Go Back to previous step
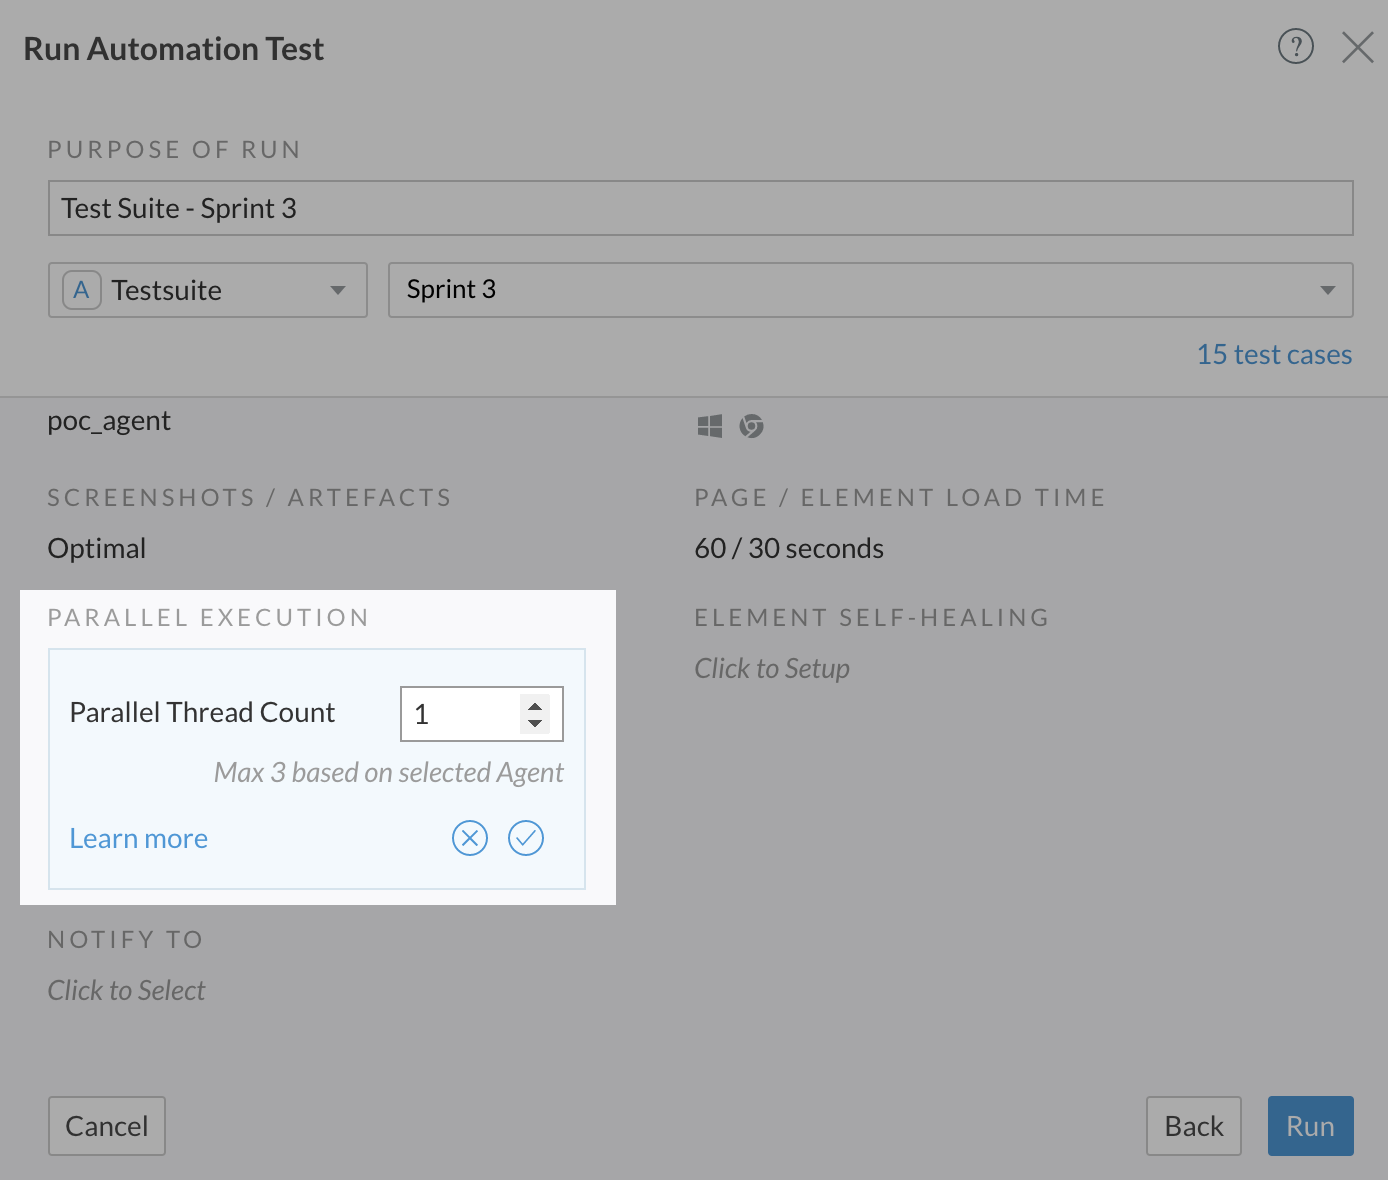Viewport: 1388px width, 1180px height. pyautogui.click(x=1194, y=1126)
